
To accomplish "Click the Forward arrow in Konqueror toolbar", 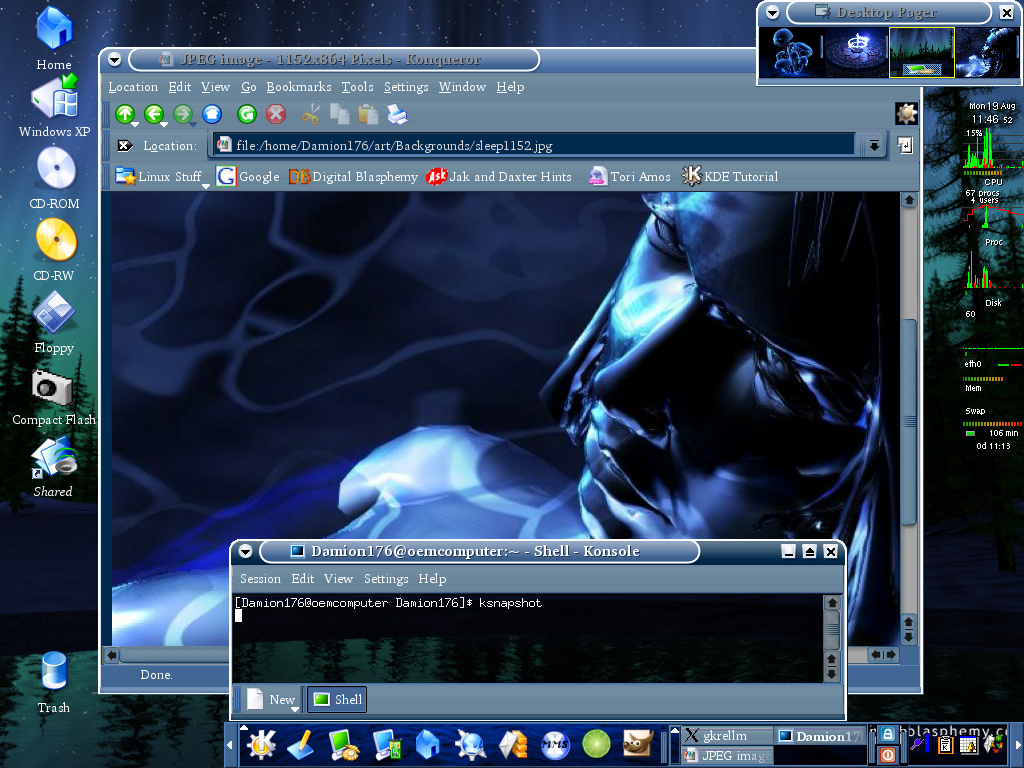I will (x=184, y=114).
